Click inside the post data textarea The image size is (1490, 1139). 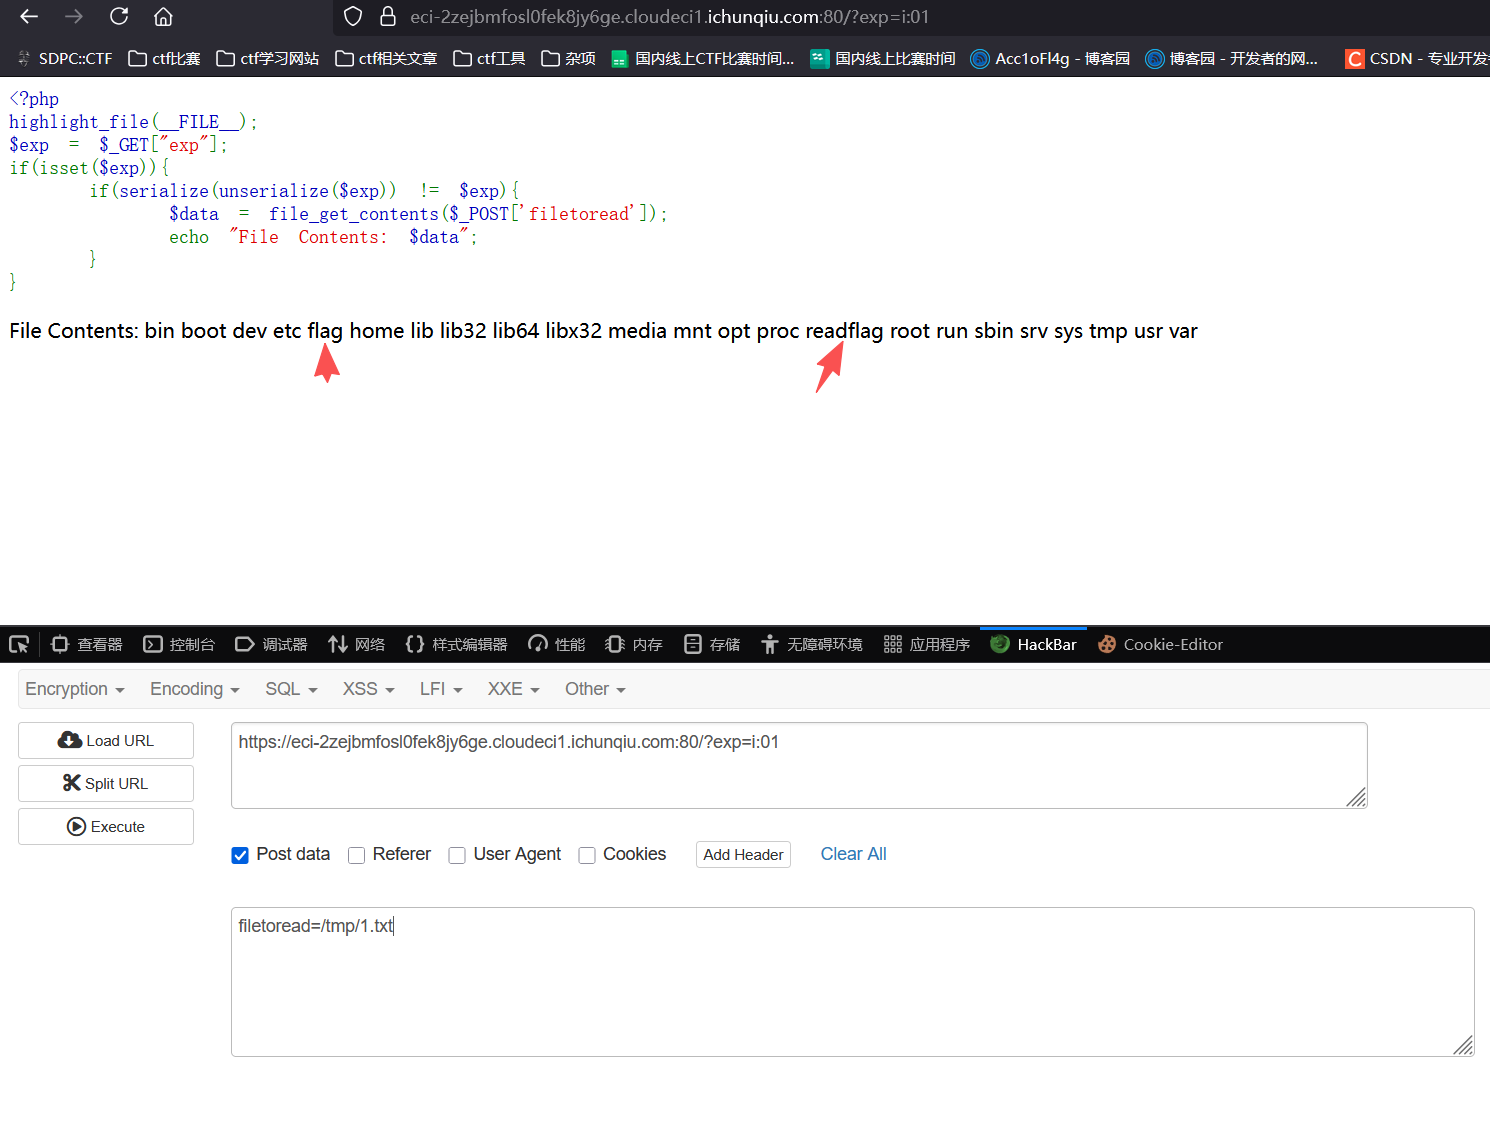click(x=853, y=982)
